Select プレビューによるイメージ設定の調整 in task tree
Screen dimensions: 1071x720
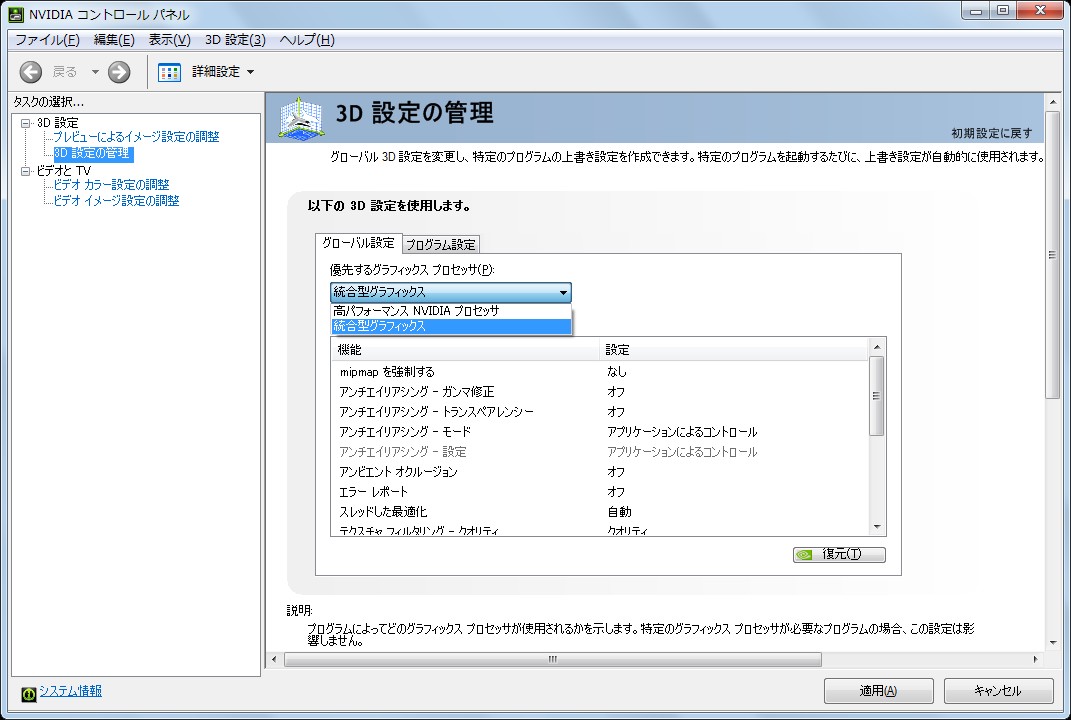click(136, 137)
